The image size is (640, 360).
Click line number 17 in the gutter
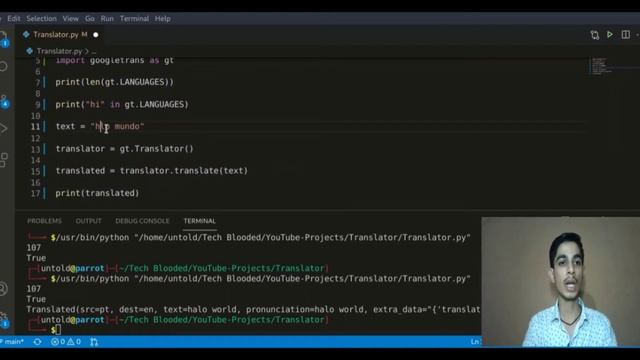(x=36, y=193)
